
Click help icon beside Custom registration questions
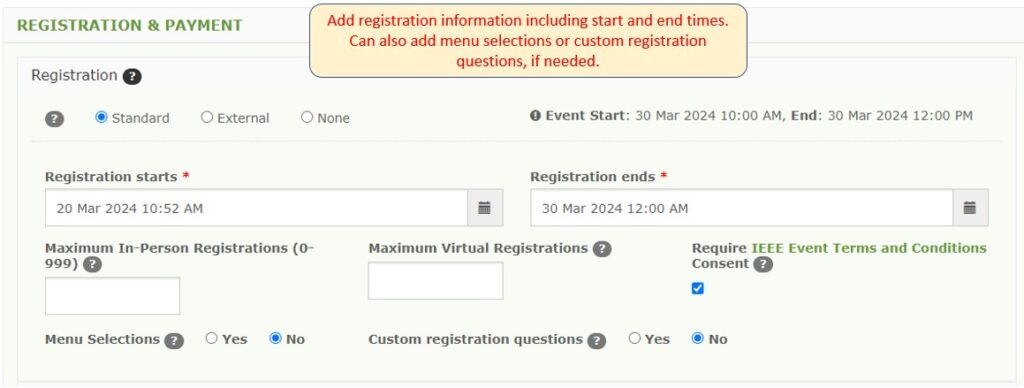(596, 340)
